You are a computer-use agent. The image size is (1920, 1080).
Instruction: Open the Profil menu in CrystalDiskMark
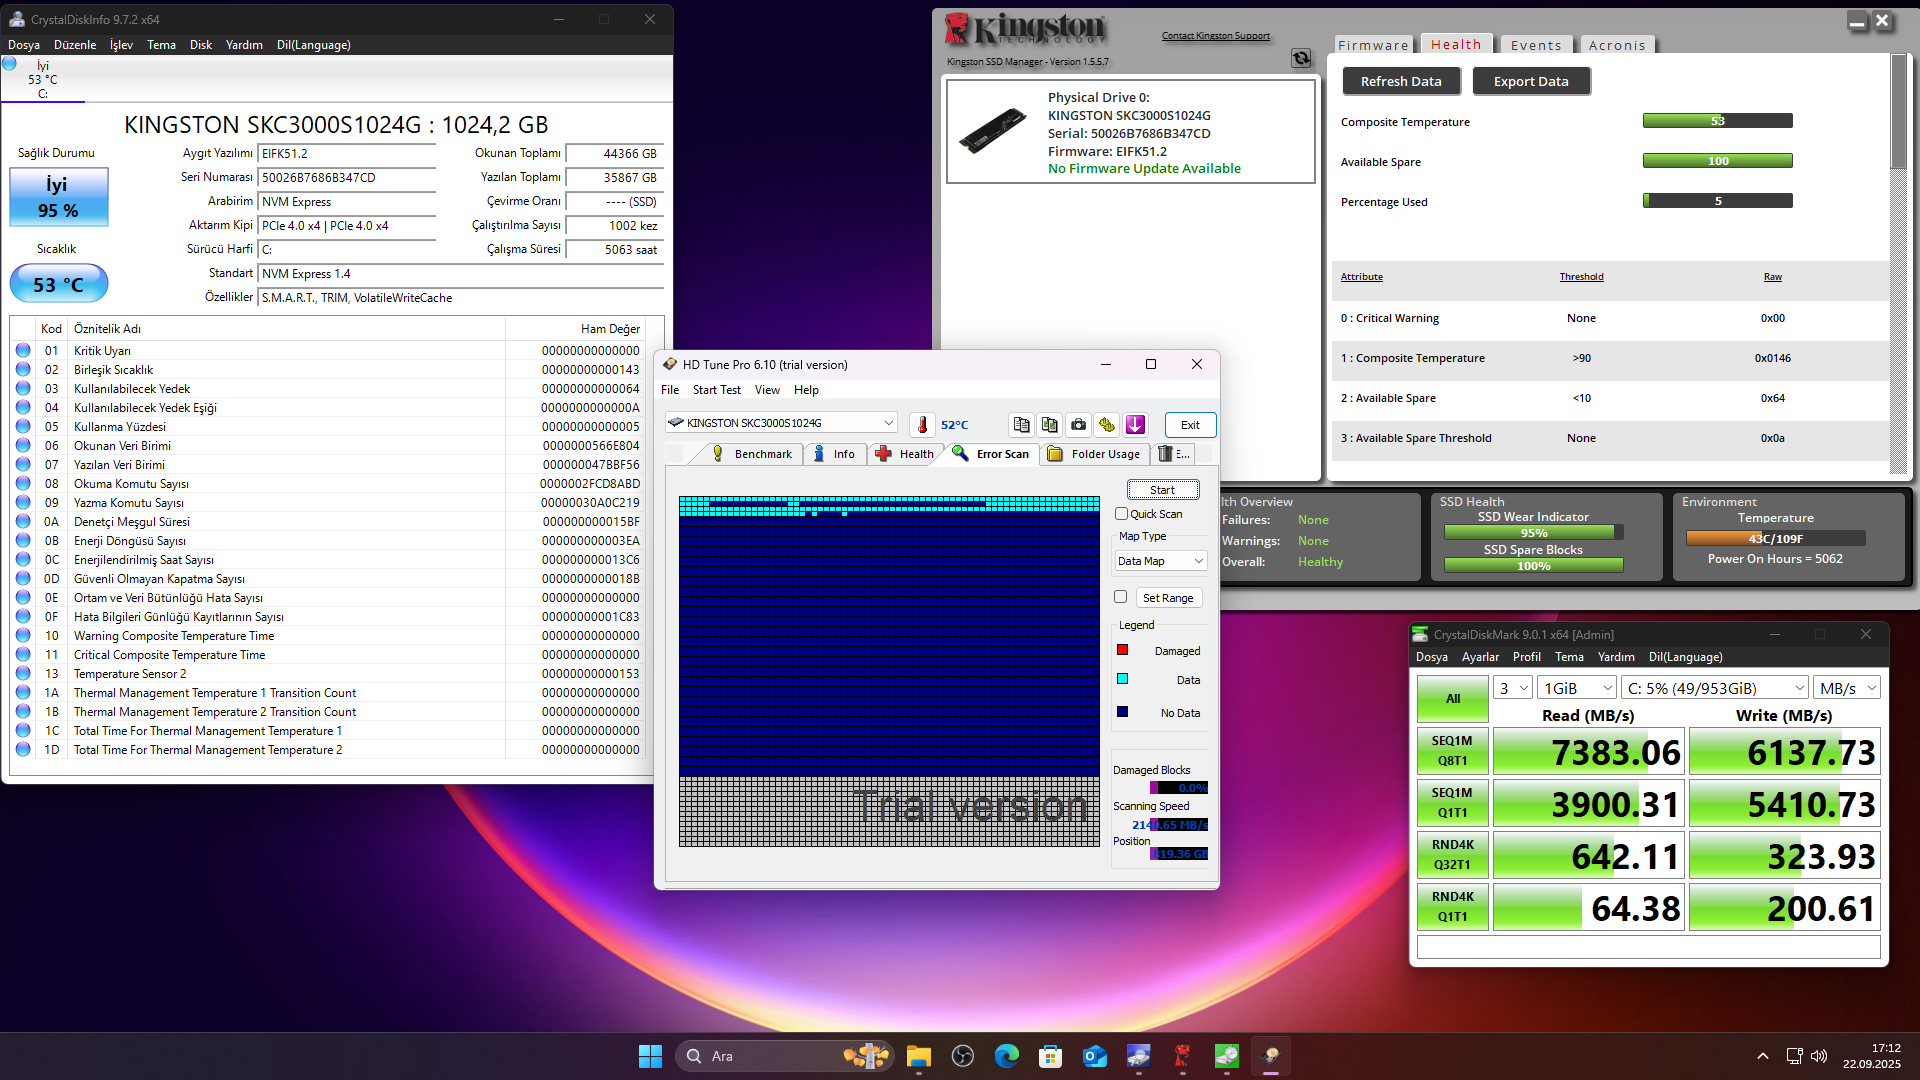1526,657
